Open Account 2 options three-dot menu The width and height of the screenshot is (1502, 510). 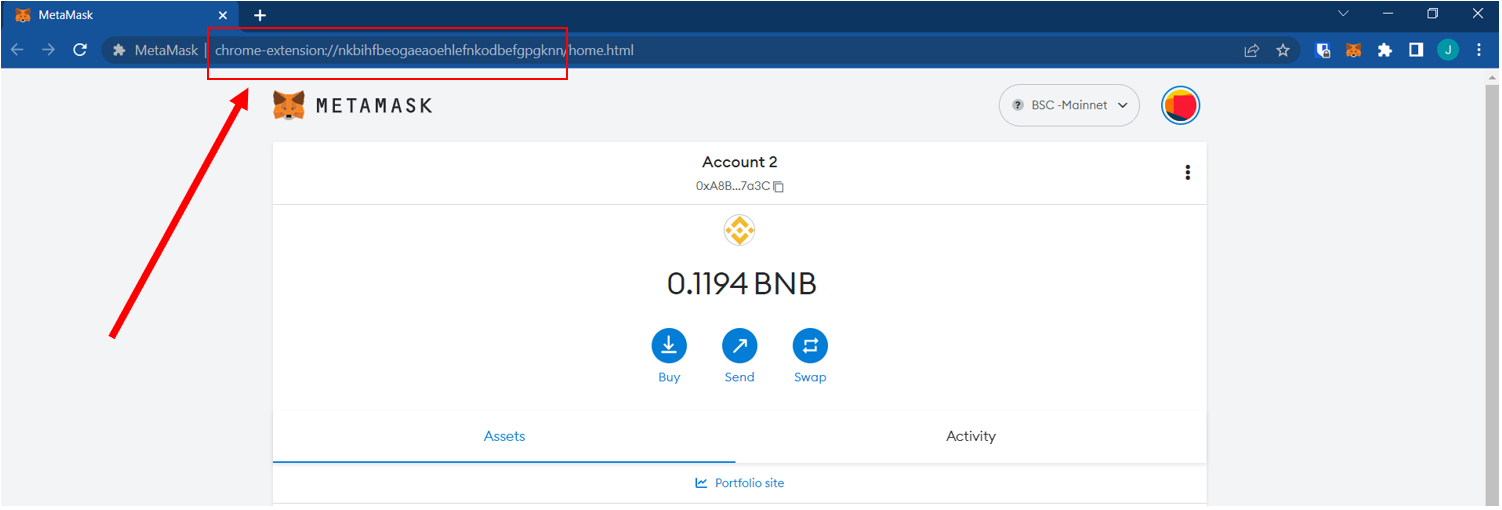[x=1187, y=172]
